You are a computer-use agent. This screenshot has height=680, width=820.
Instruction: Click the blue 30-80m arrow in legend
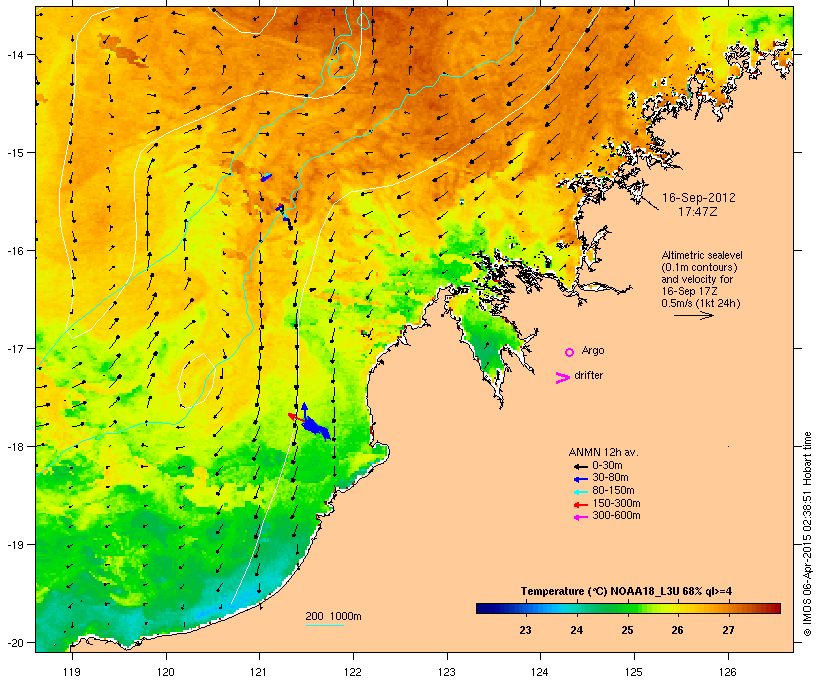(x=580, y=479)
